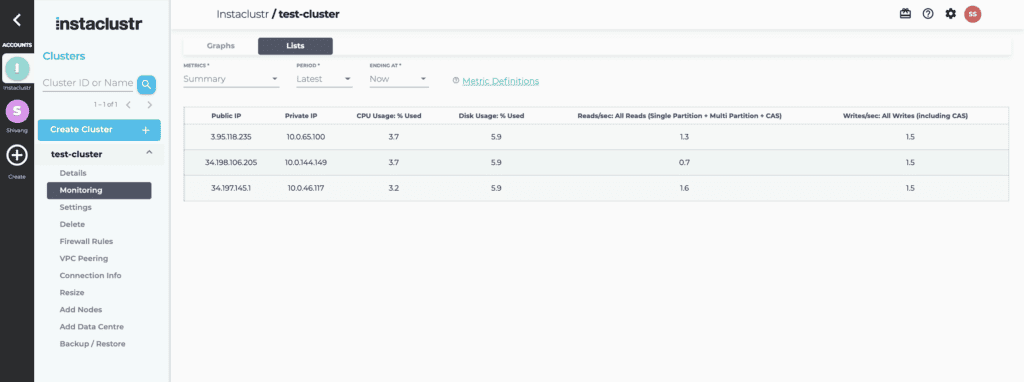The image size is (1024, 382).
Task: Click the 1–1 of 1 pagination text
Action: [x=105, y=104]
